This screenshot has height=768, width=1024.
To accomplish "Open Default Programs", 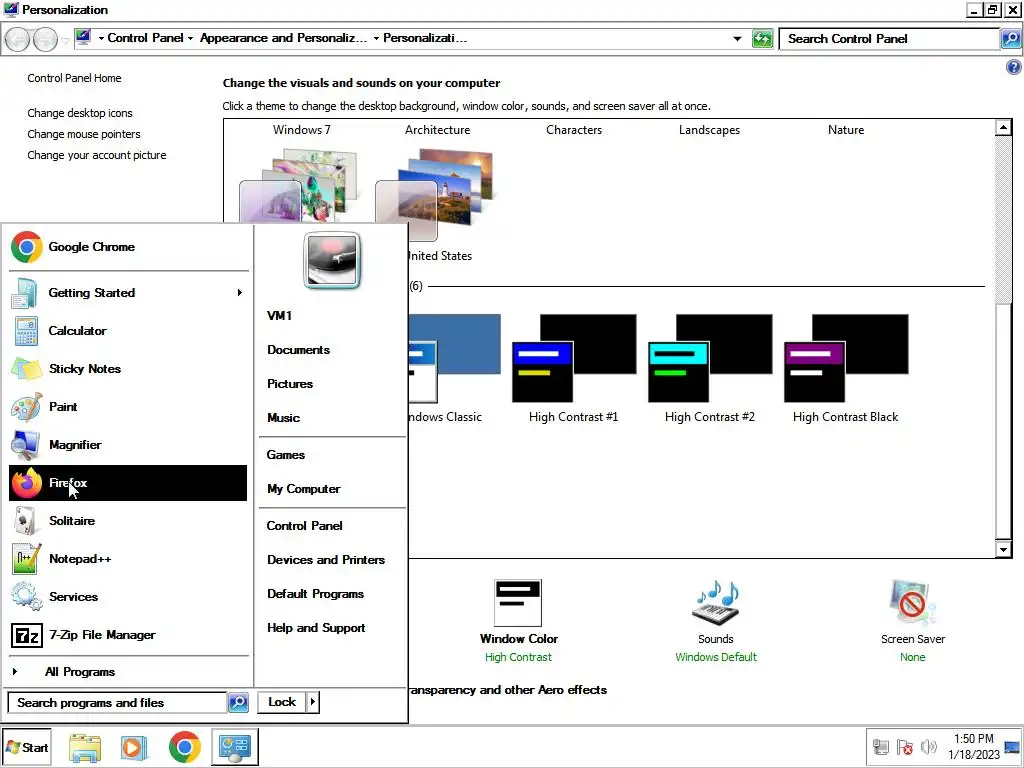I will [315, 594].
